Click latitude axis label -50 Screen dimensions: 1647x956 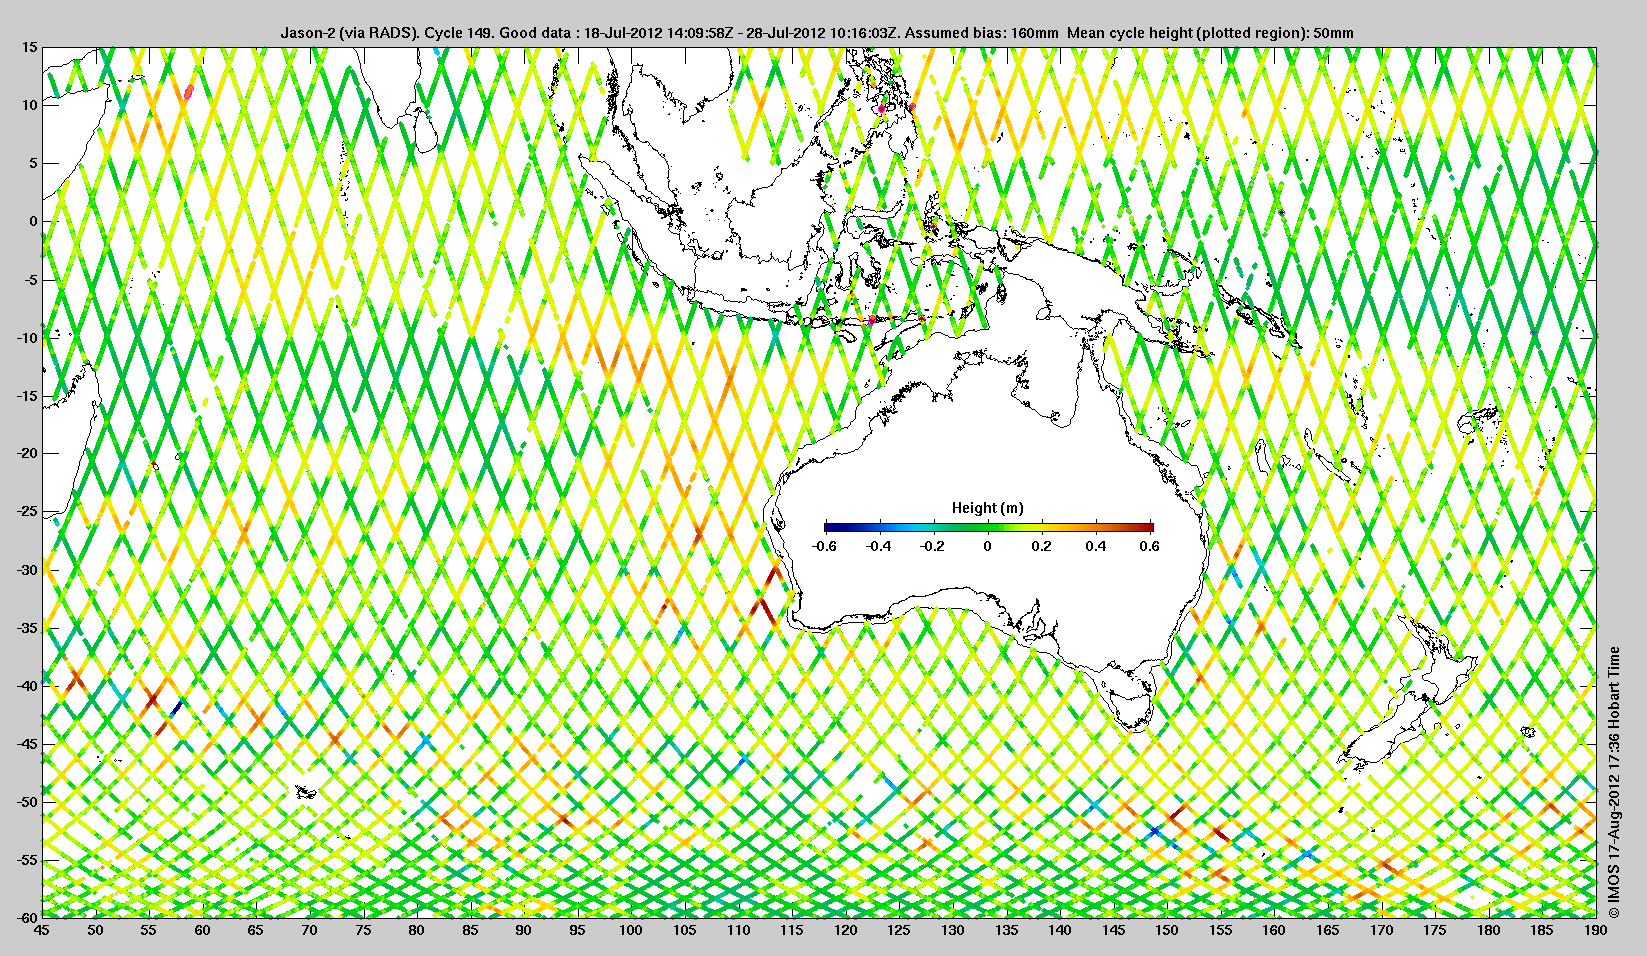[27, 802]
